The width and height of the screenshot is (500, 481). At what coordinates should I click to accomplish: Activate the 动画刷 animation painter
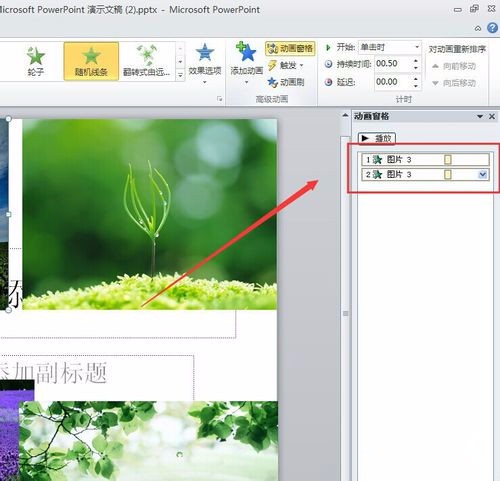pyautogui.click(x=286, y=82)
